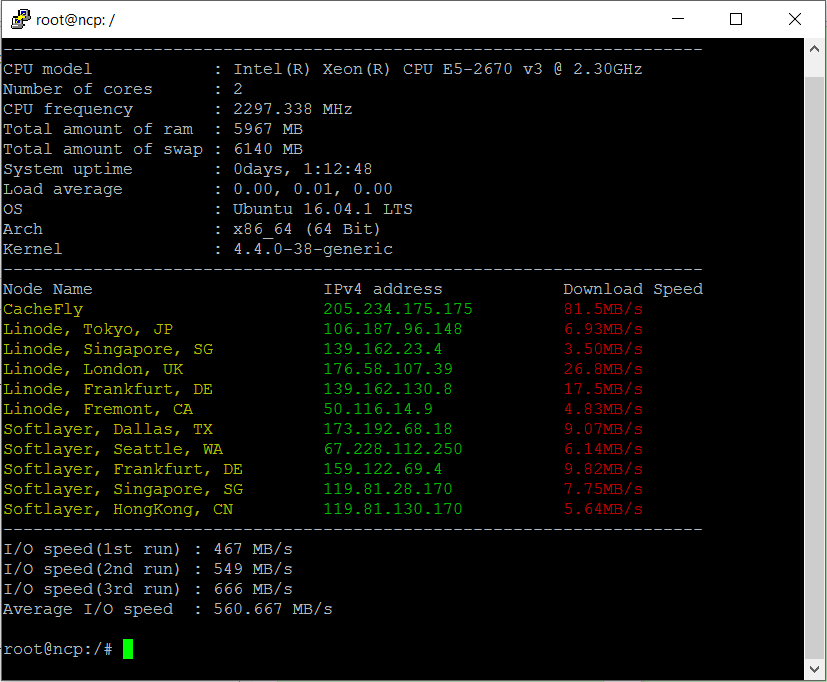
Task: Click the IP '106.187.96.148'
Action: click(392, 329)
